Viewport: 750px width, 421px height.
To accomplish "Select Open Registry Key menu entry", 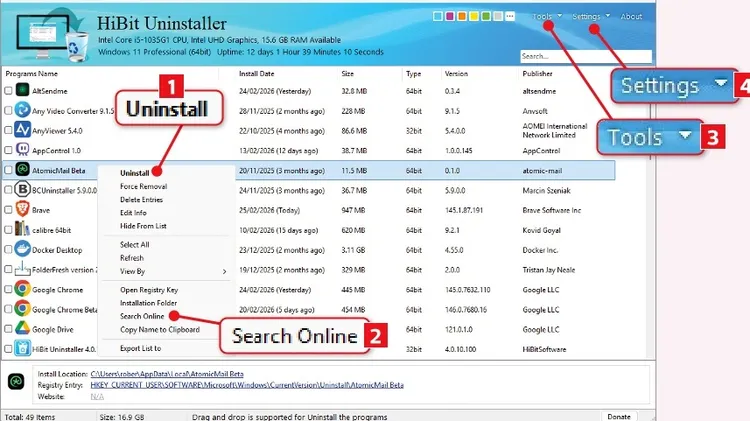I will (x=148, y=290).
